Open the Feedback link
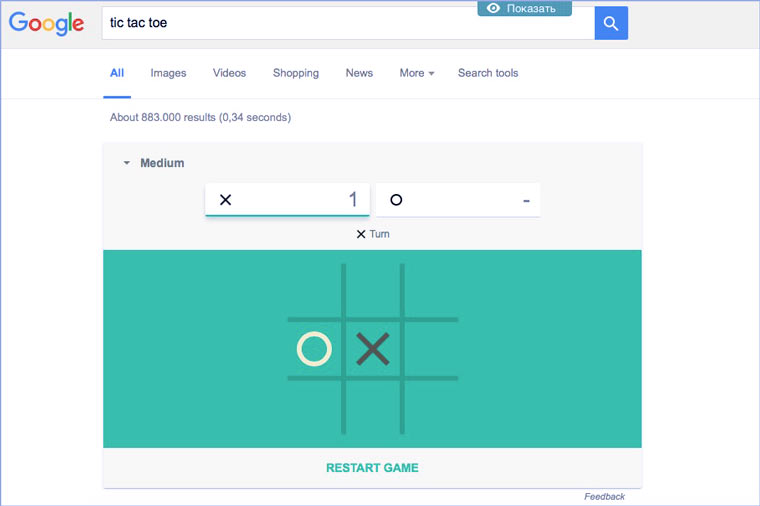The width and height of the screenshot is (760, 506). click(604, 497)
